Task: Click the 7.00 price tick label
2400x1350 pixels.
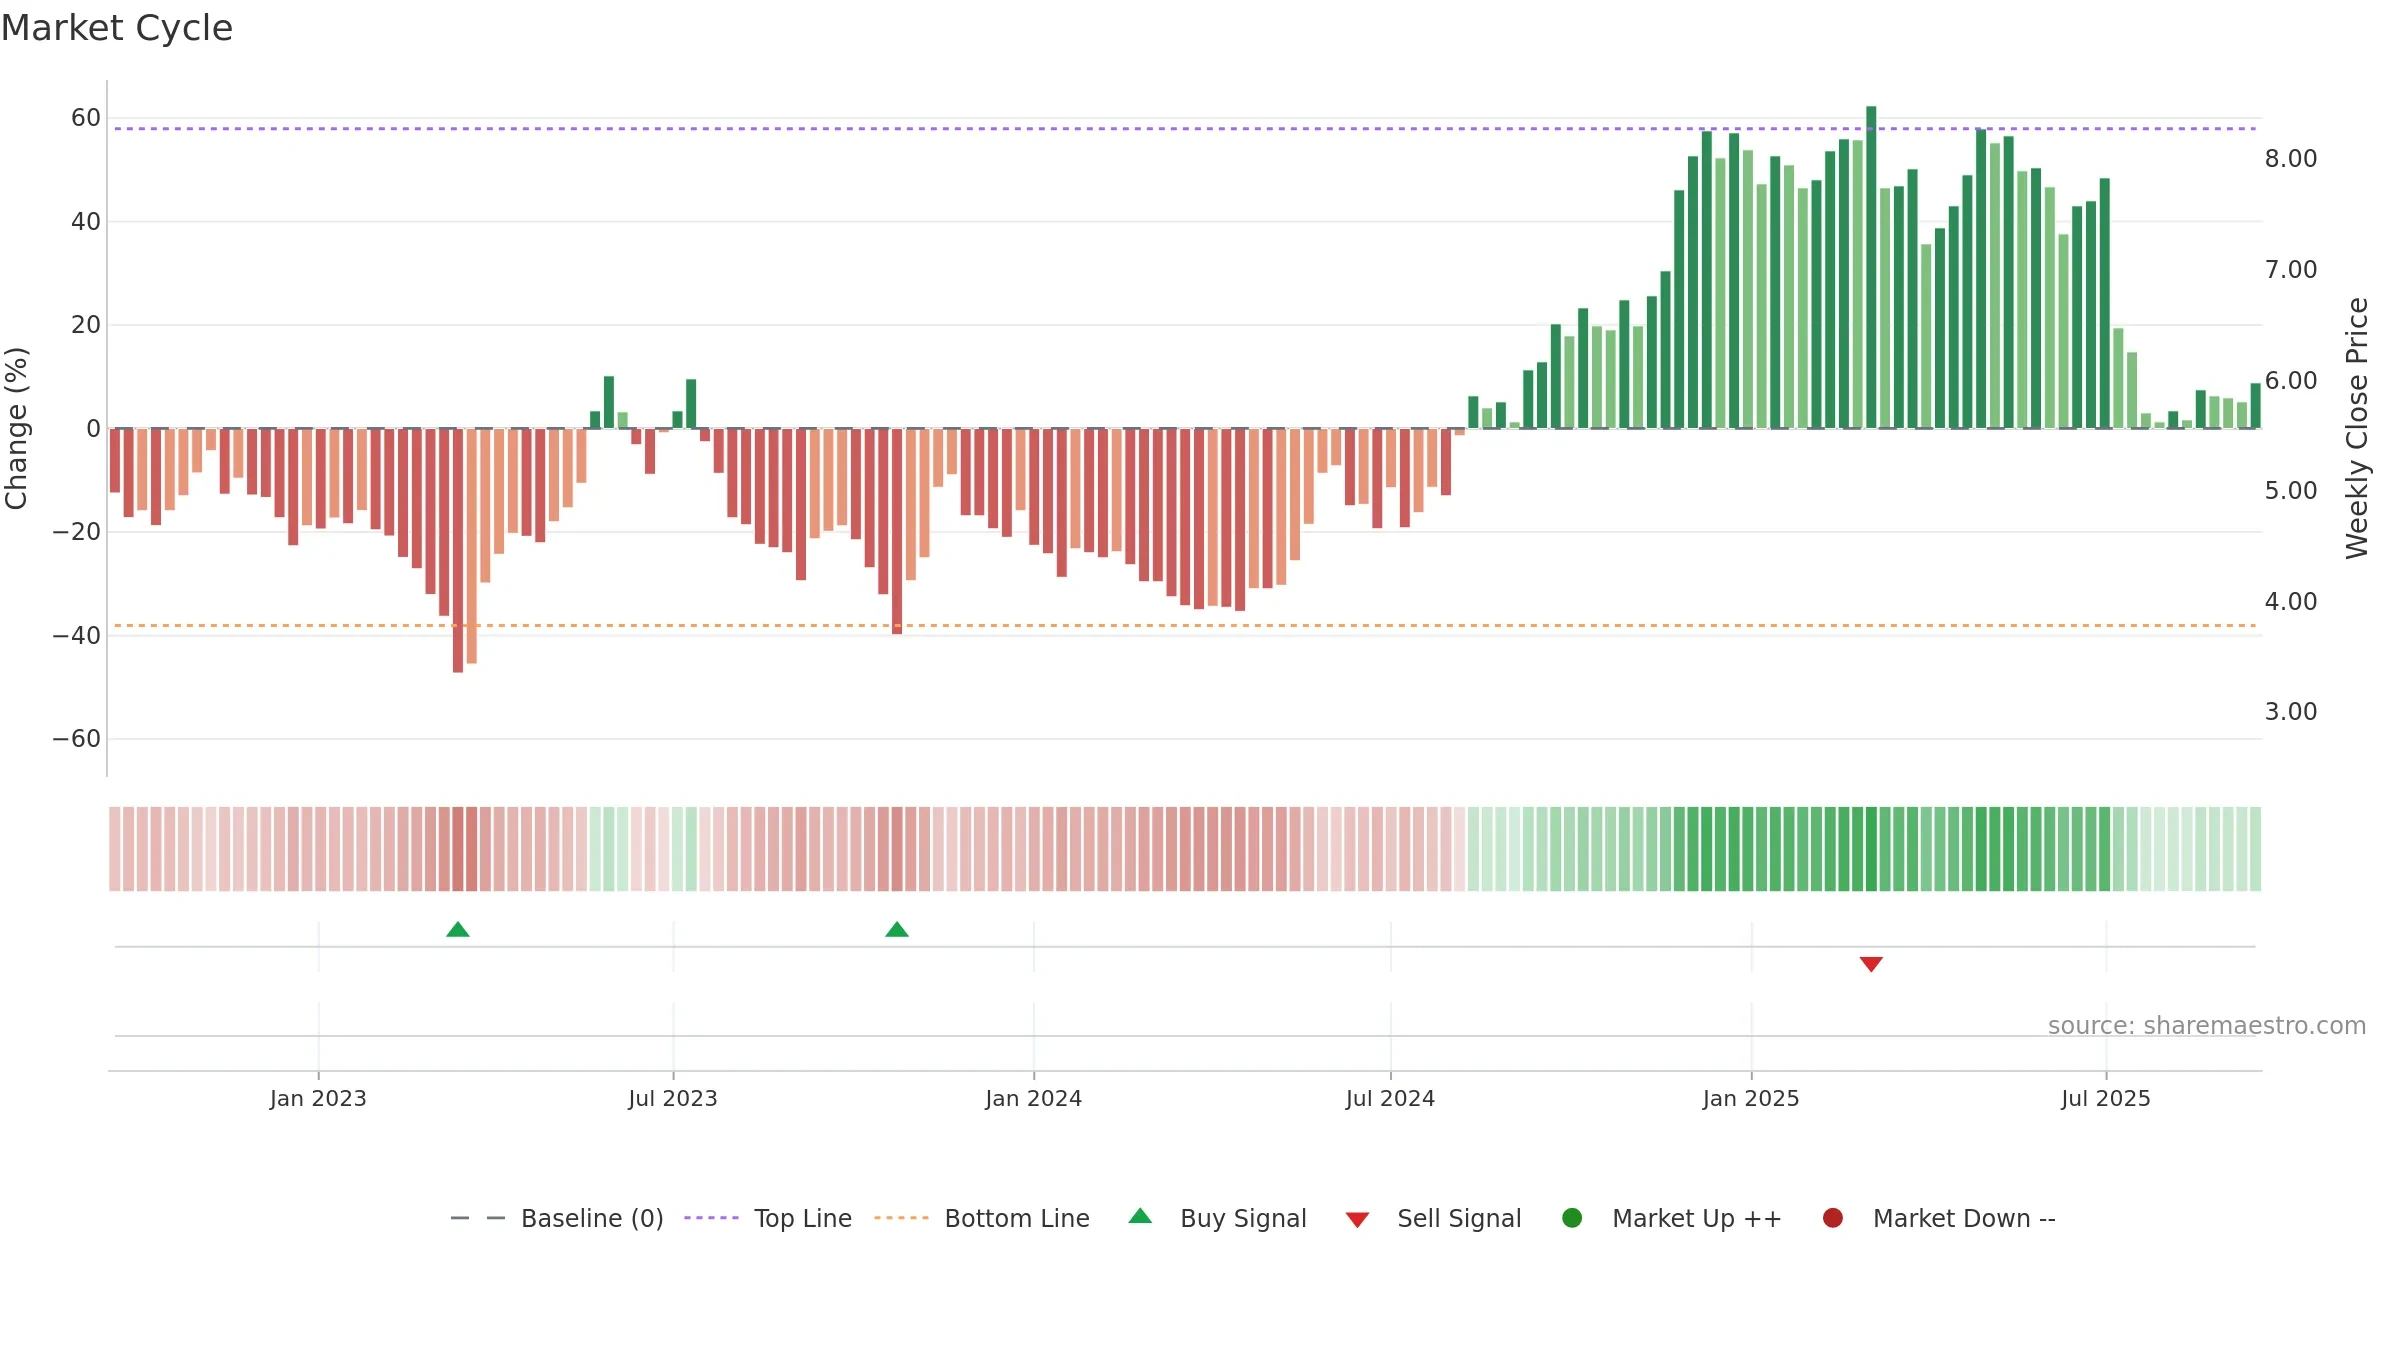Action: tap(2291, 270)
